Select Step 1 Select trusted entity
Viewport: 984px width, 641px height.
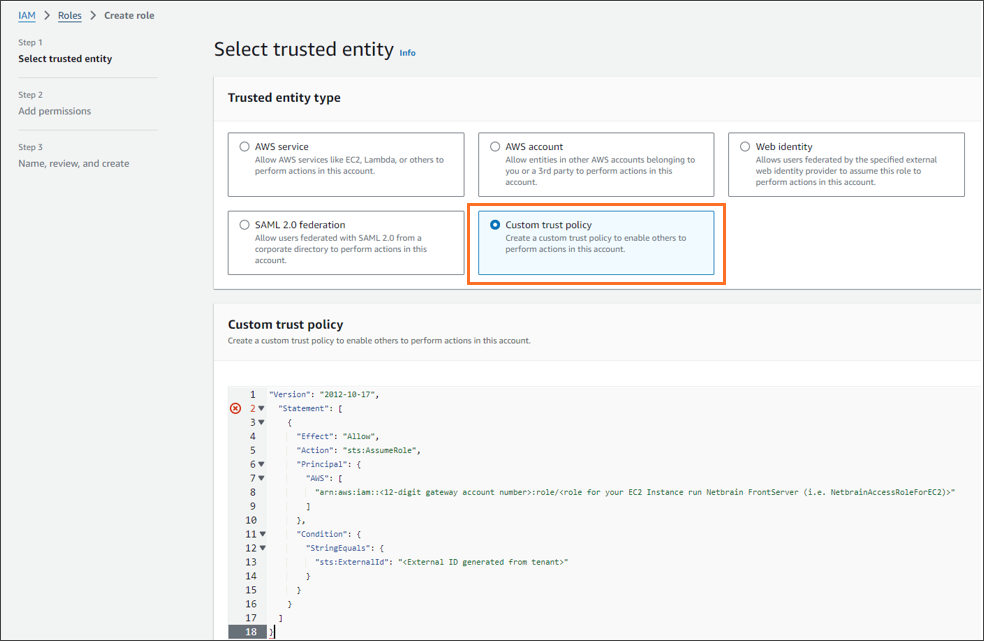point(65,59)
